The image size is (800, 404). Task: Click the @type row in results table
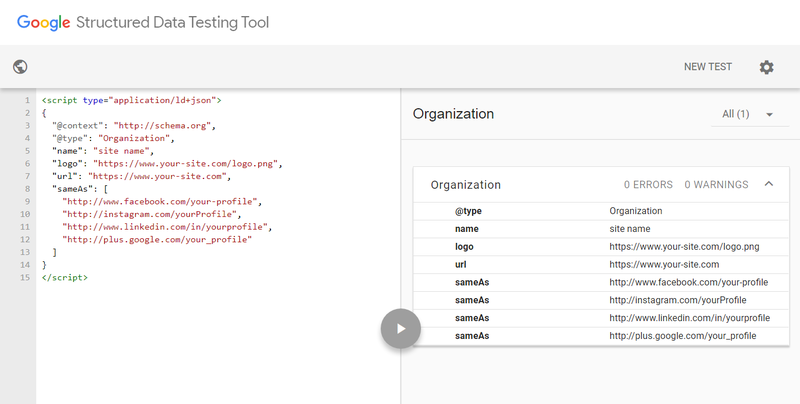pos(601,211)
